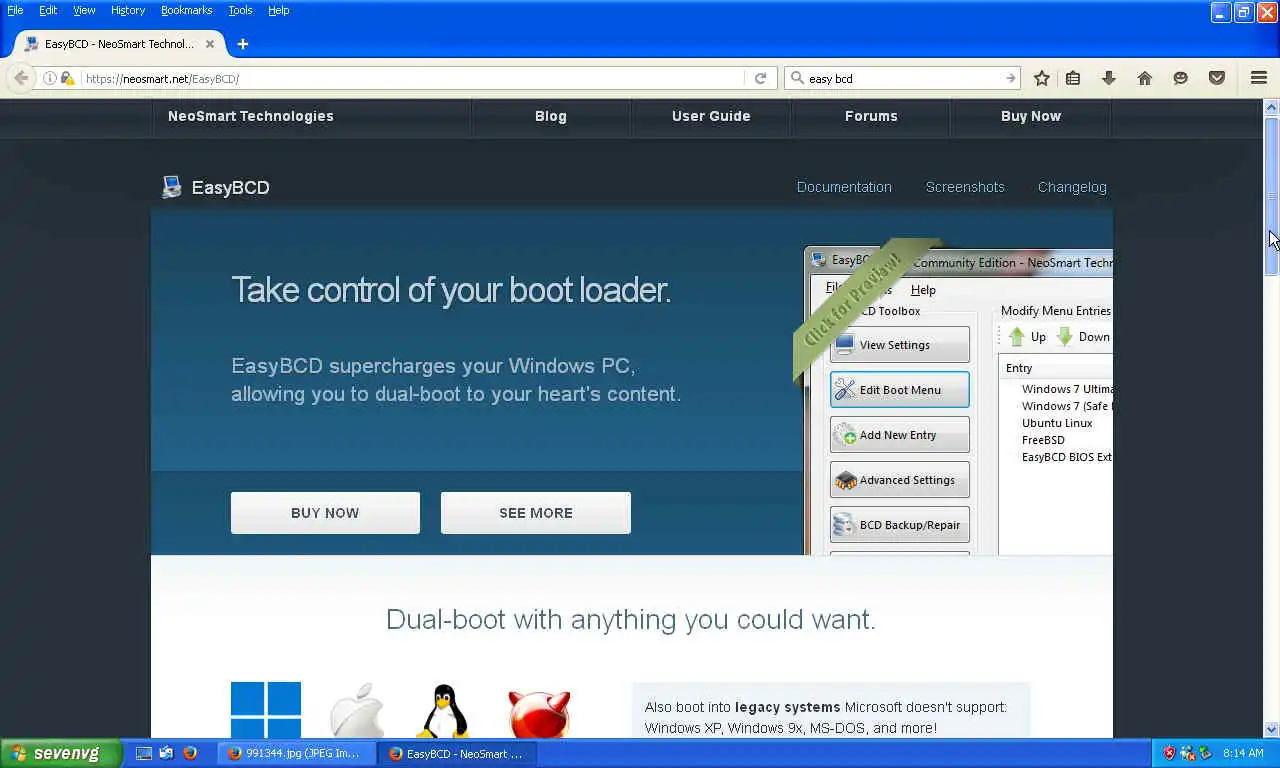Click the scrollbar down arrow
Image resolution: width=1280 pixels, height=768 pixels.
[1272, 730]
